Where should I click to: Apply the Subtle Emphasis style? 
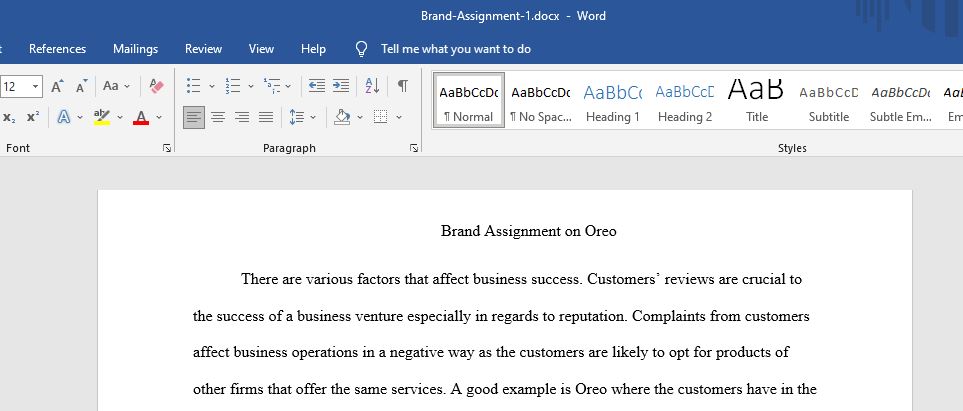[900, 101]
